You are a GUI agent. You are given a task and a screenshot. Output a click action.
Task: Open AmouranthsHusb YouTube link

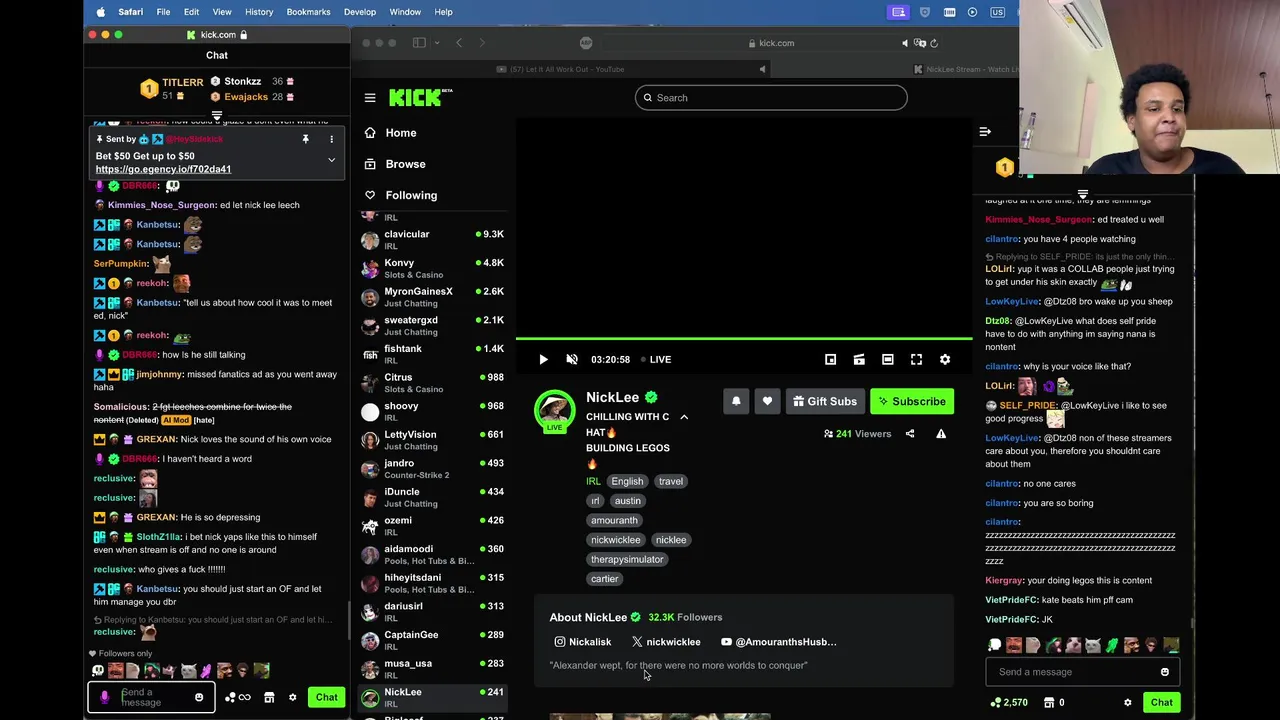point(779,642)
